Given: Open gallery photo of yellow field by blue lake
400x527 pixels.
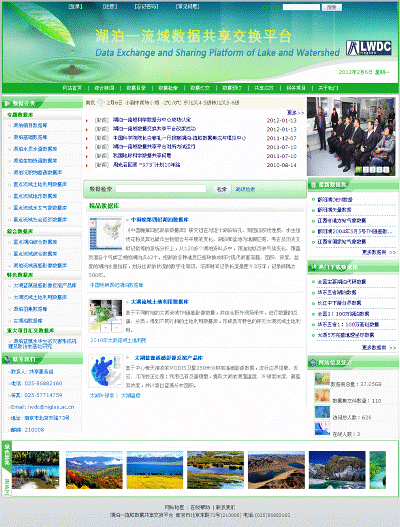Looking at the screenshot, I should [155, 470].
